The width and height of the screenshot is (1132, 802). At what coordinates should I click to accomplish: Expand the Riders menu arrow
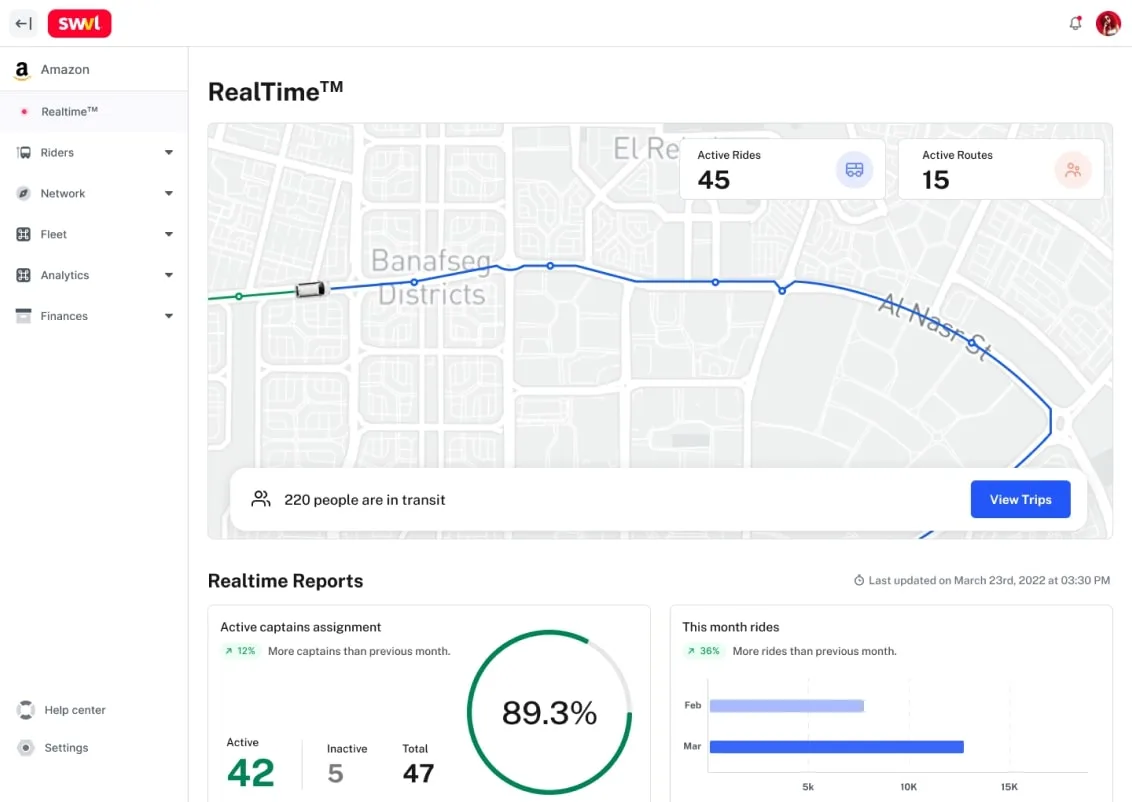click(x=169, y=153)
